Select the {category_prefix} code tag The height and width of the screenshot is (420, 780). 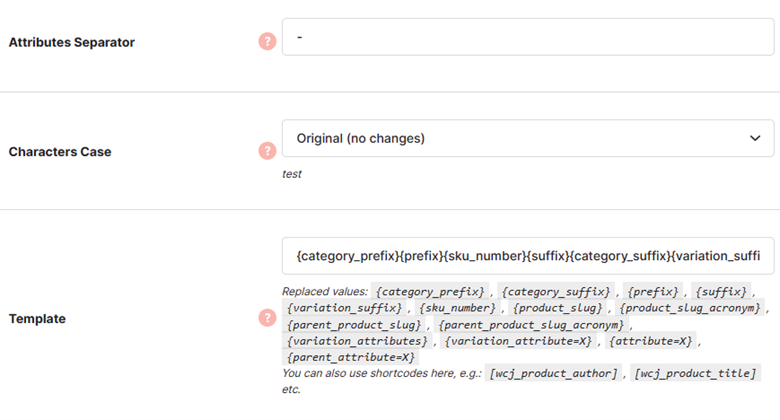pos(430,292)
